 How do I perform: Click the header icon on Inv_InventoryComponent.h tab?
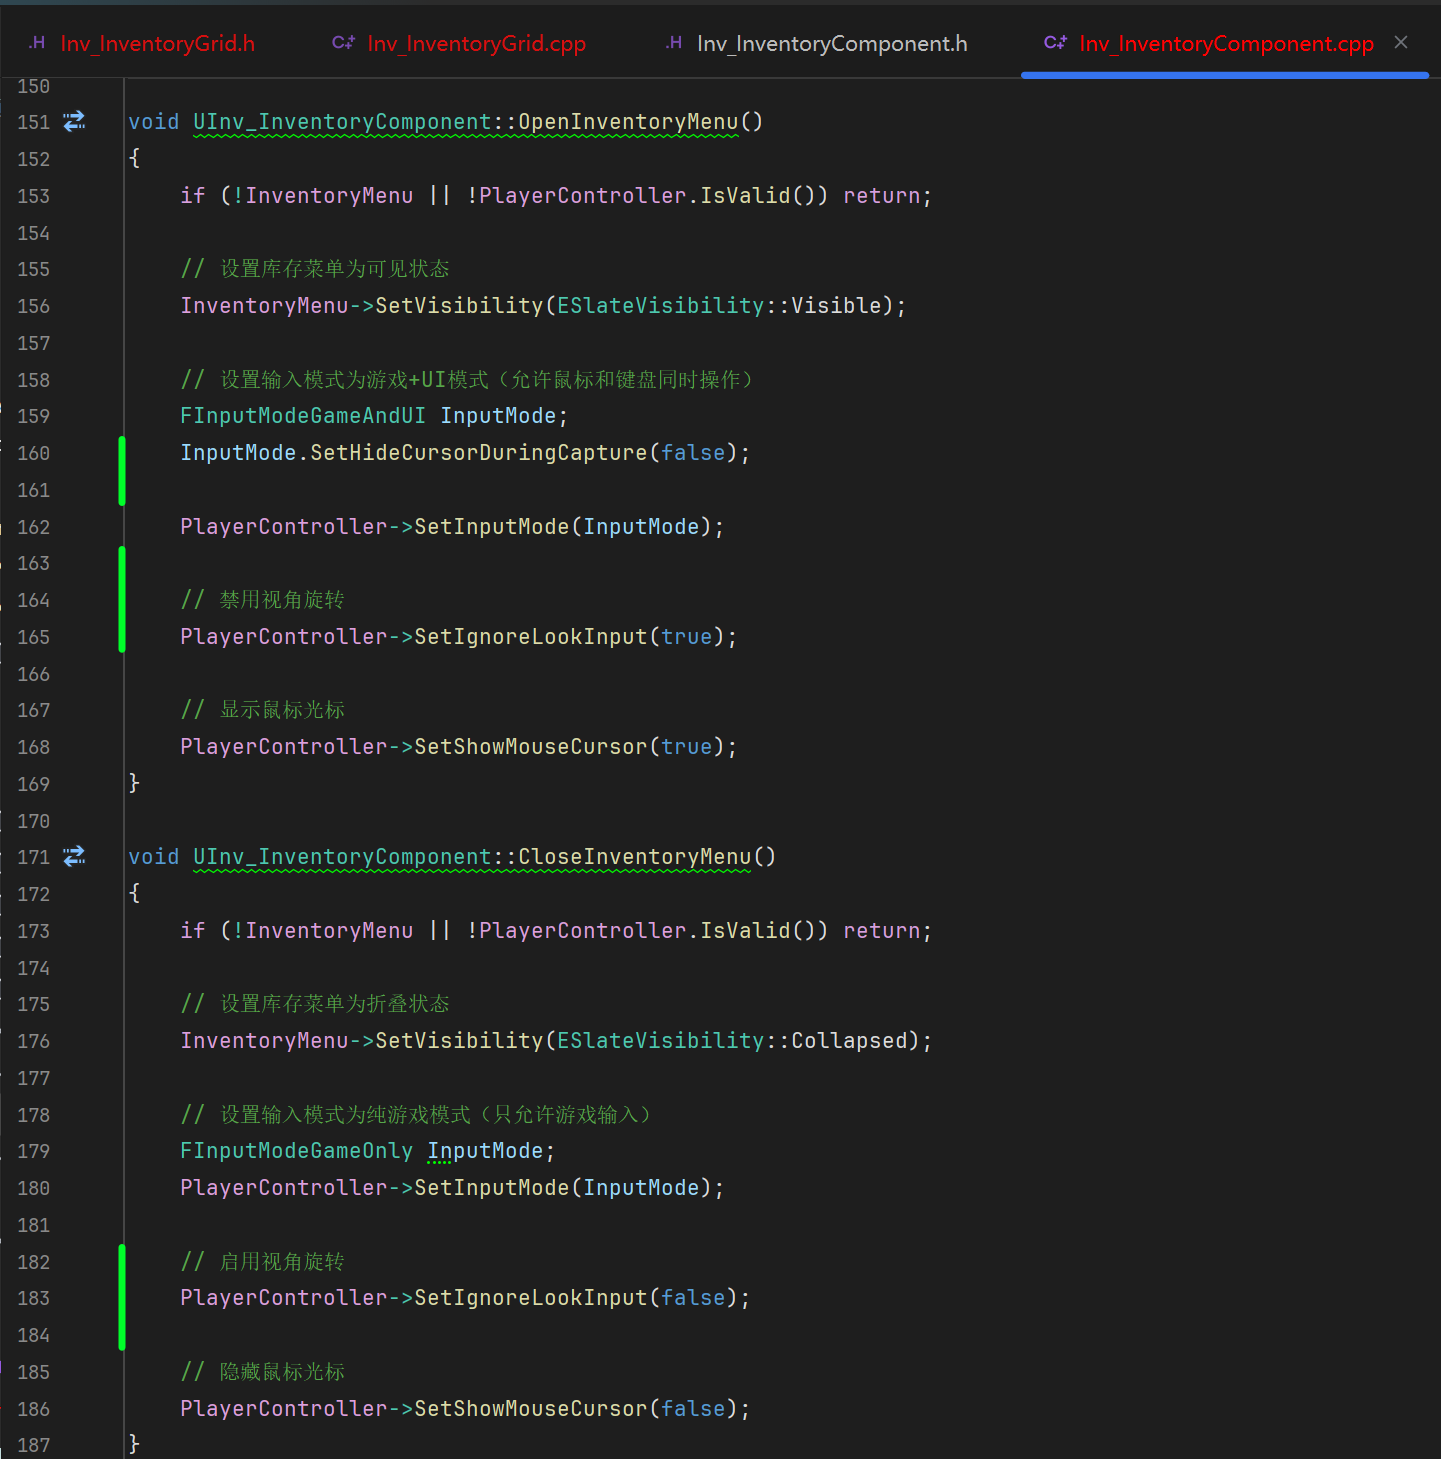coord(674,43)
